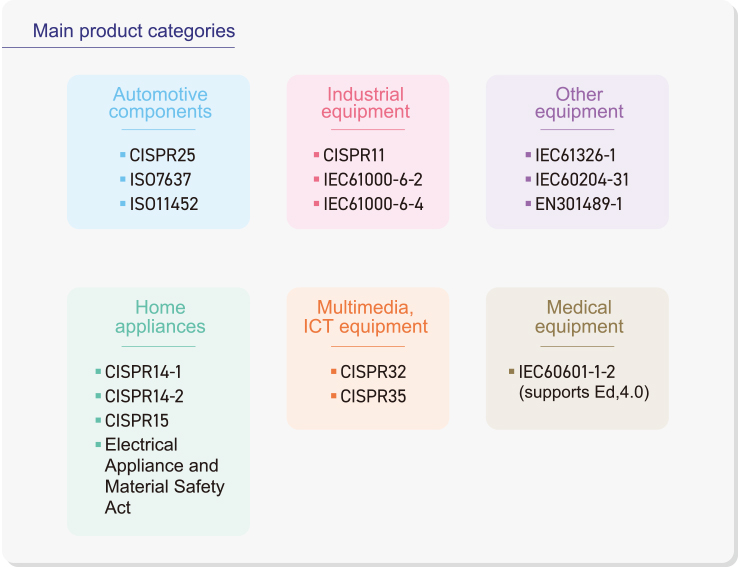740x567 pixels.
Task: Select the IEC61000-6-4 list item
Action: coord(372,204)
